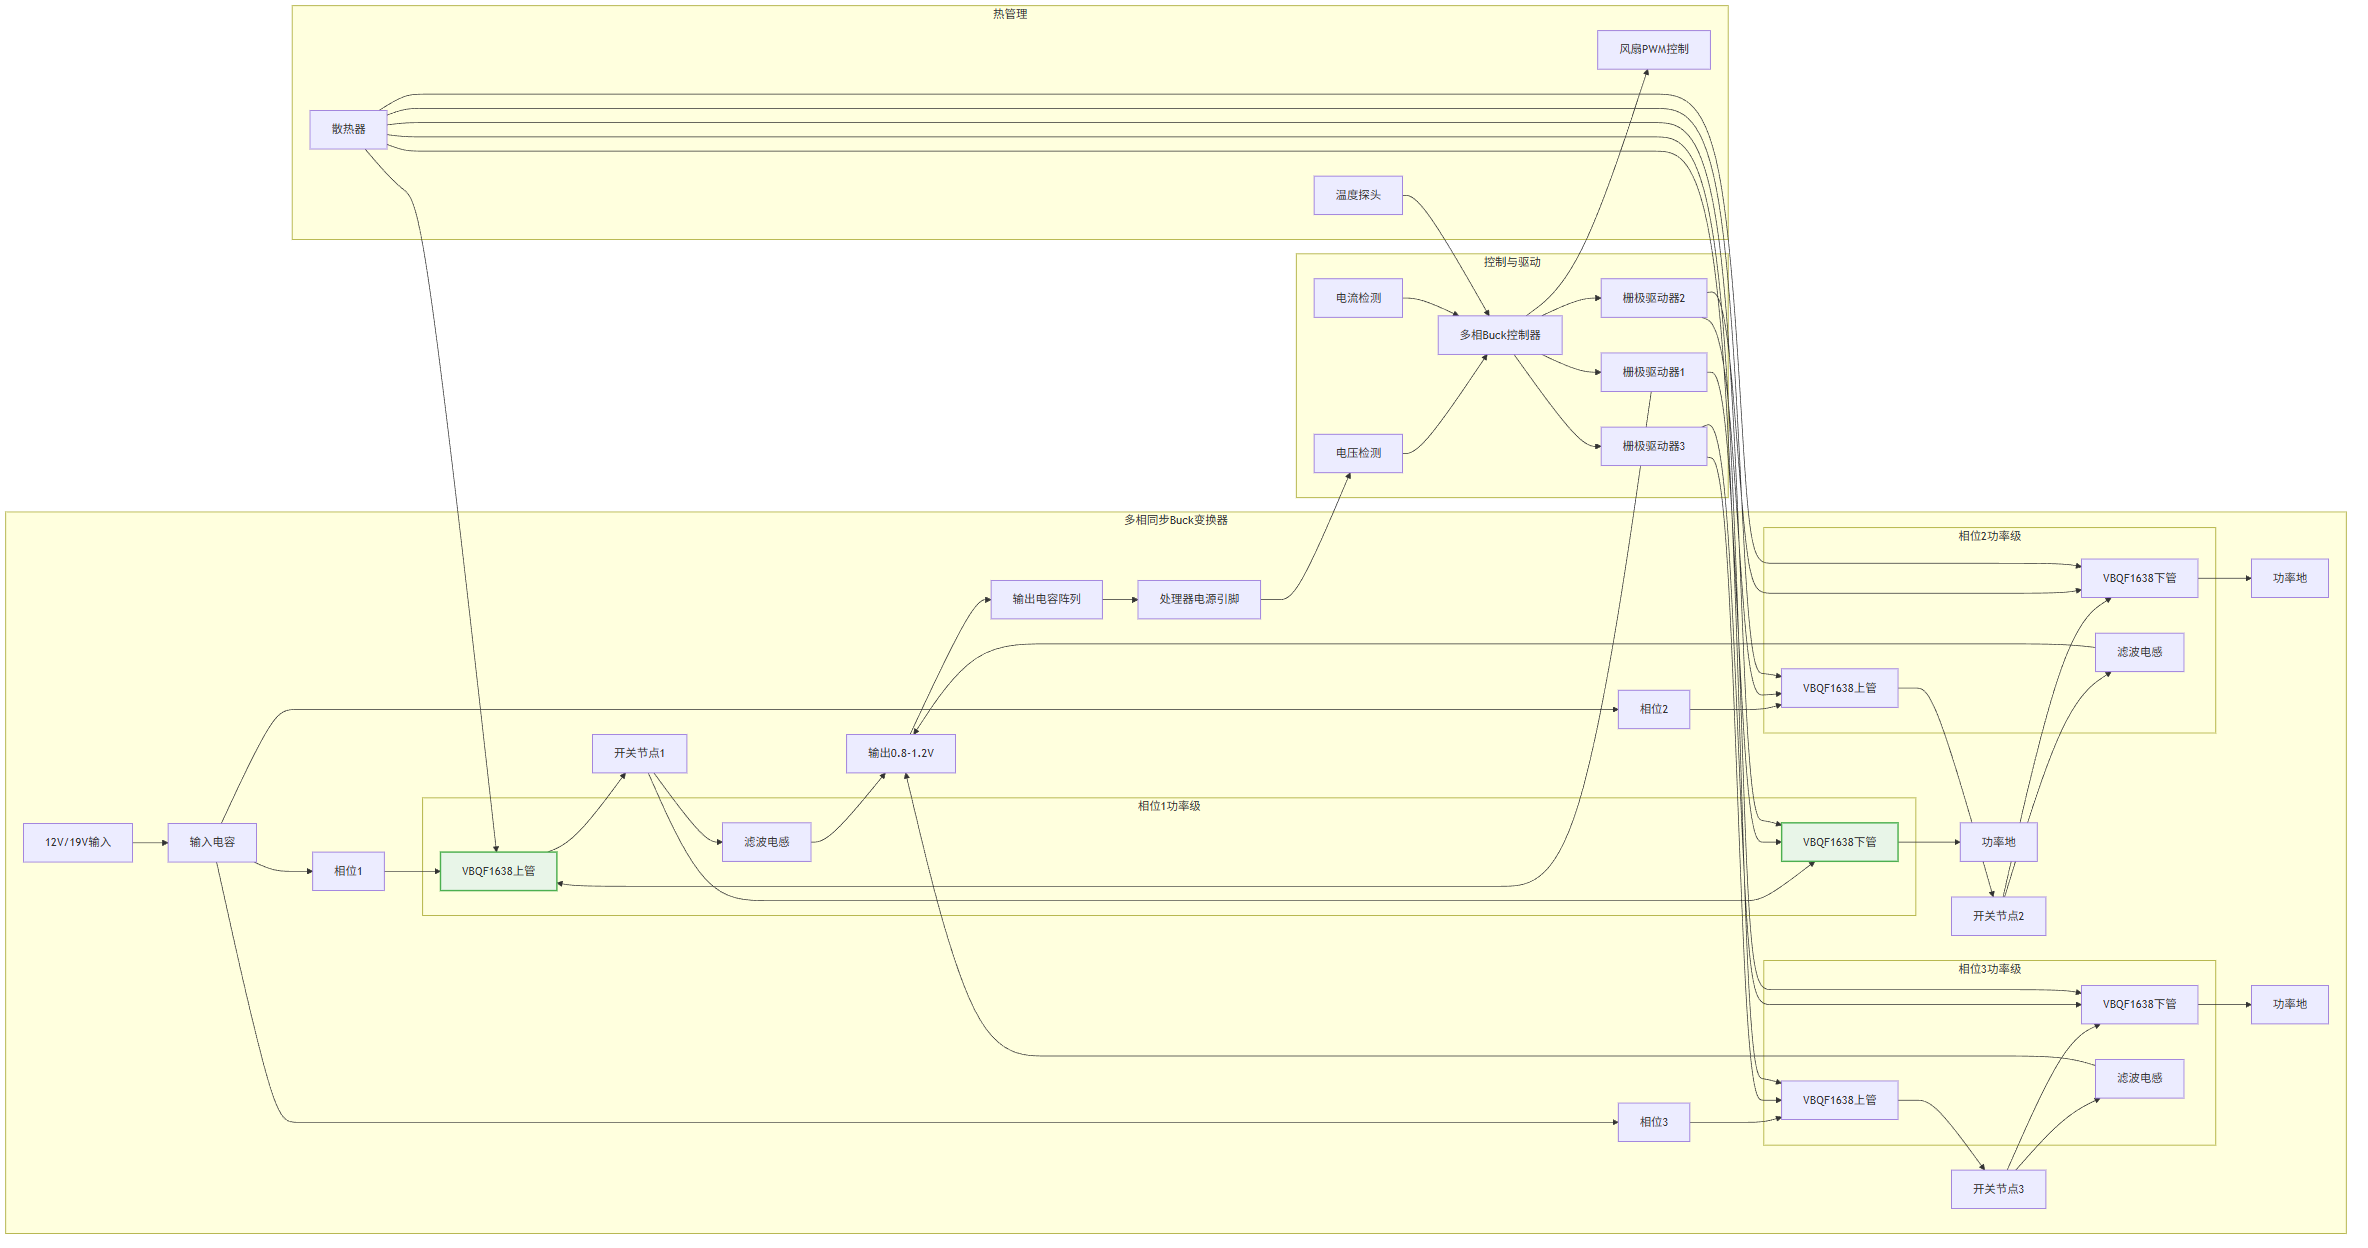Select the 输入电容 node
The width and height of the screenshot is (2368, 1248).
point(212,842)
